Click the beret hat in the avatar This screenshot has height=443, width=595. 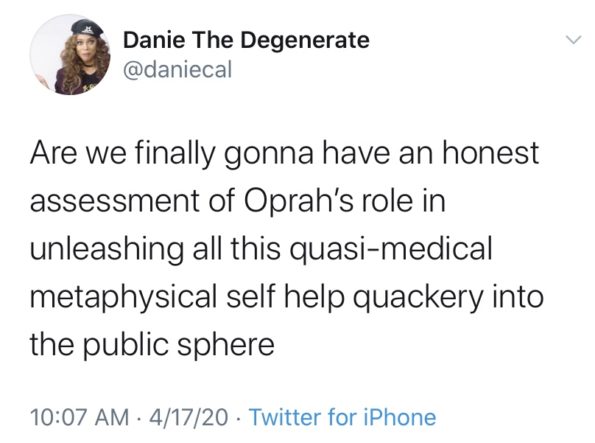87,28
